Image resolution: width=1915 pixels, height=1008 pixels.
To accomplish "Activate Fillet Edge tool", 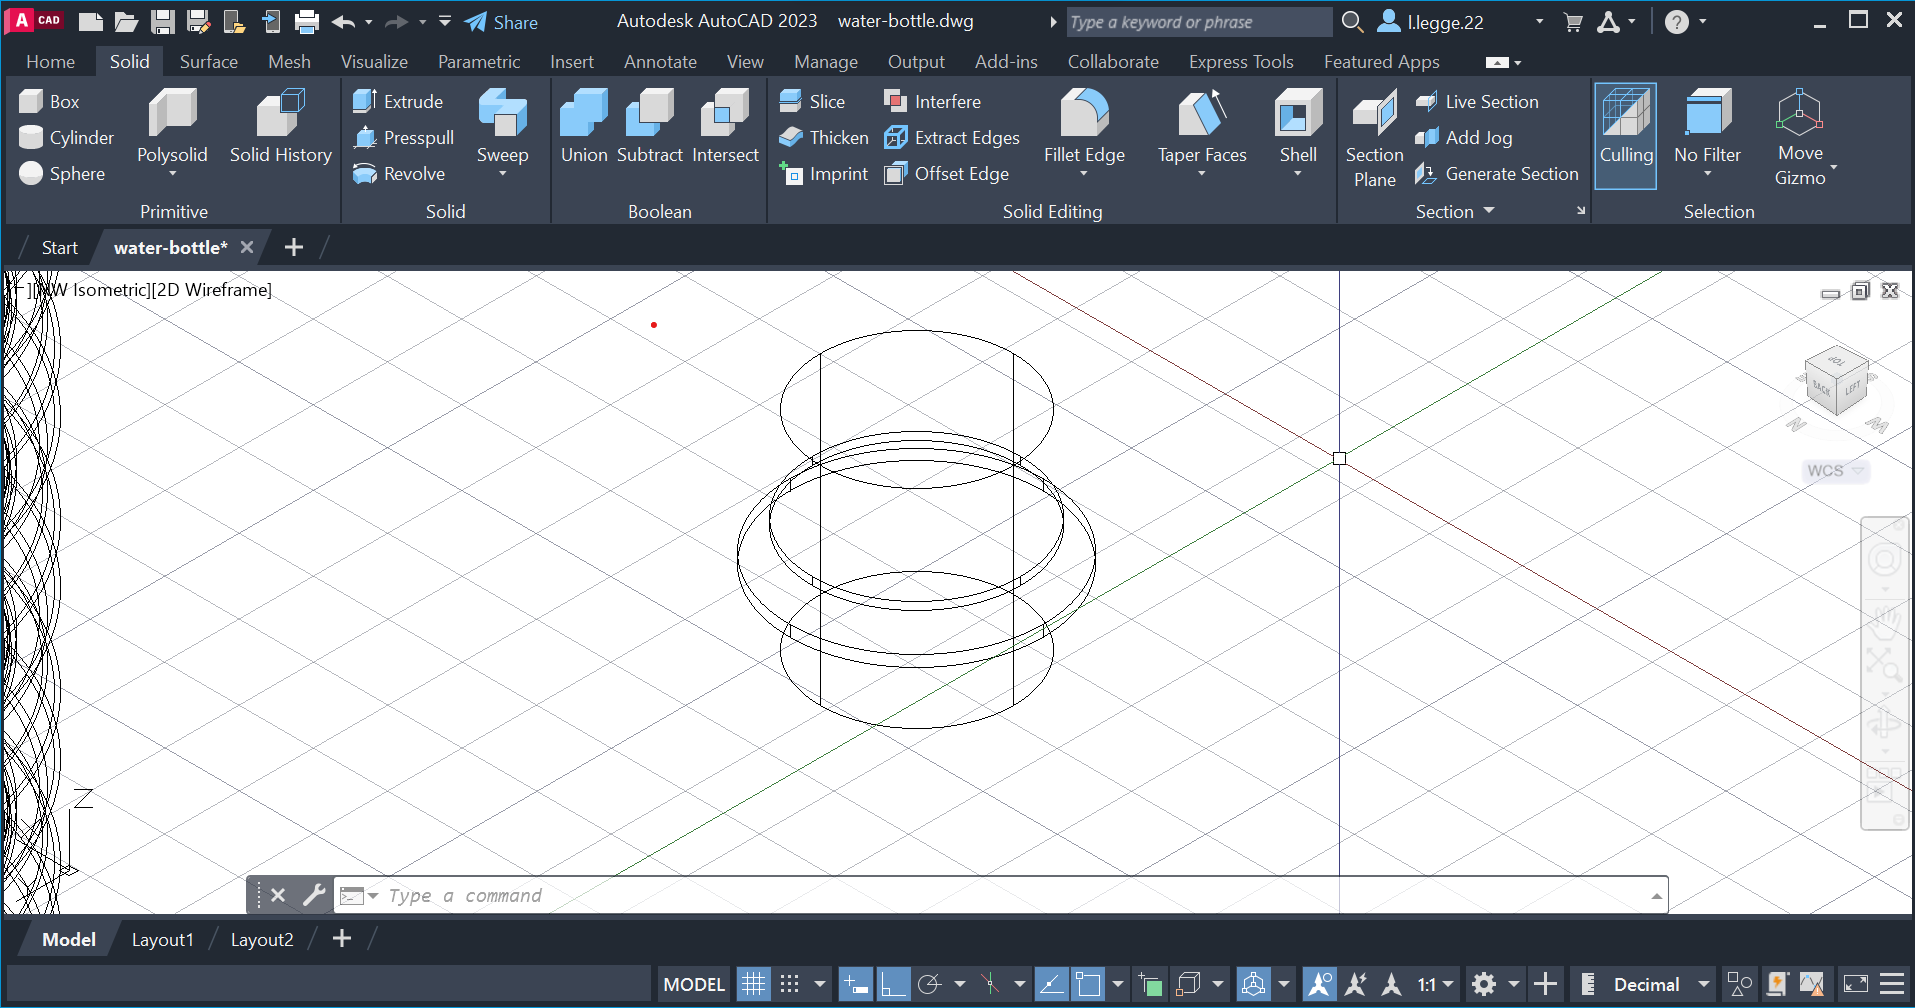I will coord(1084,127).
